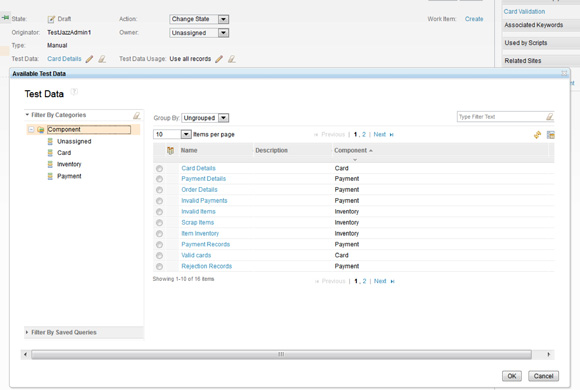The height and width of the screenshot is (390, 580).
Task: Open the Card Validation link
Action: coord(524,11)
